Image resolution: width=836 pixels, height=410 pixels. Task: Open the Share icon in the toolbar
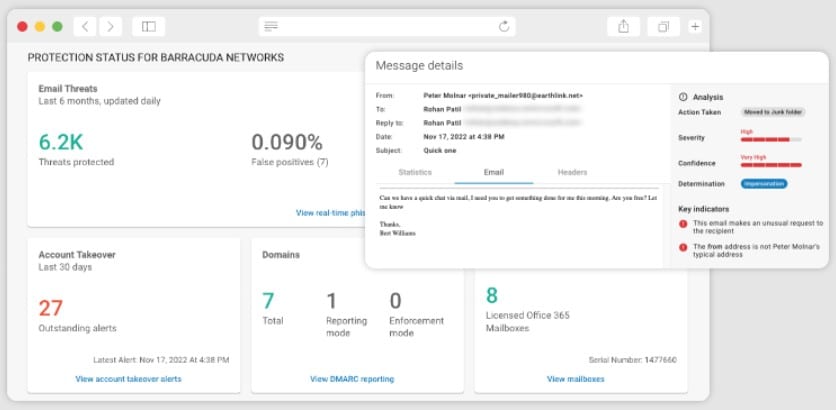(623, 27)
